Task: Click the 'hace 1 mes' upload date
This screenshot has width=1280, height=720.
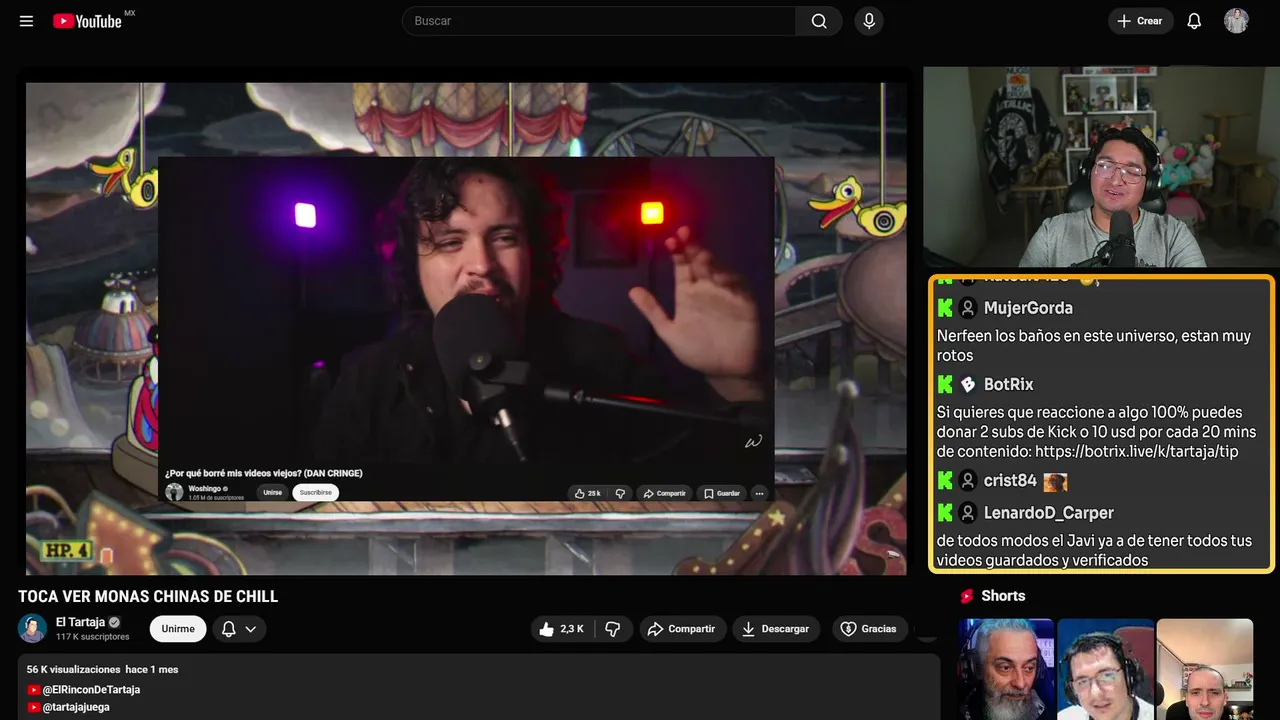Action: click(x=152, y=669)
